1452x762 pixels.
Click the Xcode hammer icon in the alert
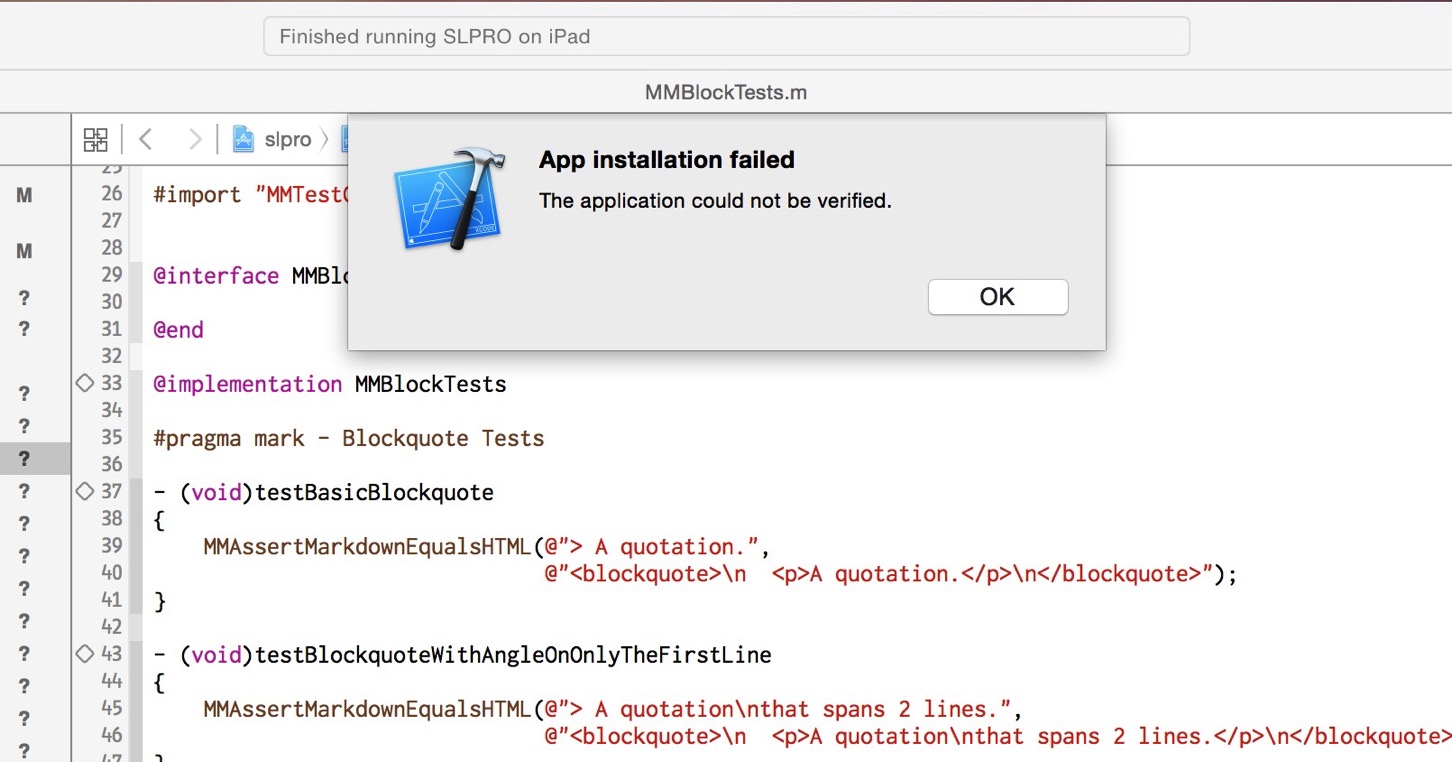[x=450, y=198]
